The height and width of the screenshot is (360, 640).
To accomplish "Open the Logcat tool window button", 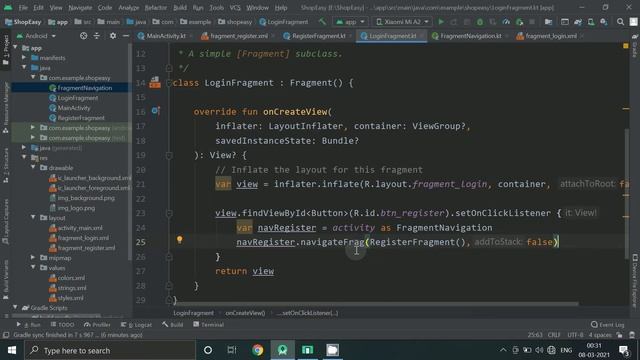I will 136,324.
